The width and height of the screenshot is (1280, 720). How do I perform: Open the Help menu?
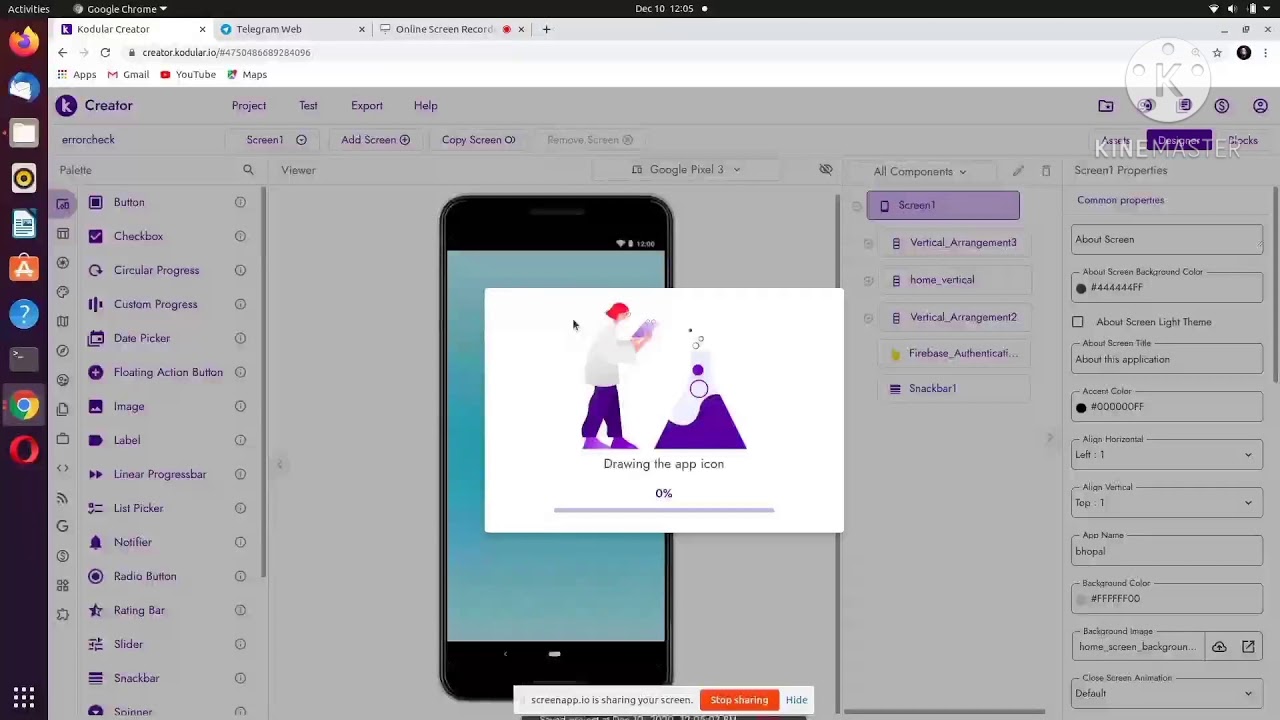click(x=426, y=106)
